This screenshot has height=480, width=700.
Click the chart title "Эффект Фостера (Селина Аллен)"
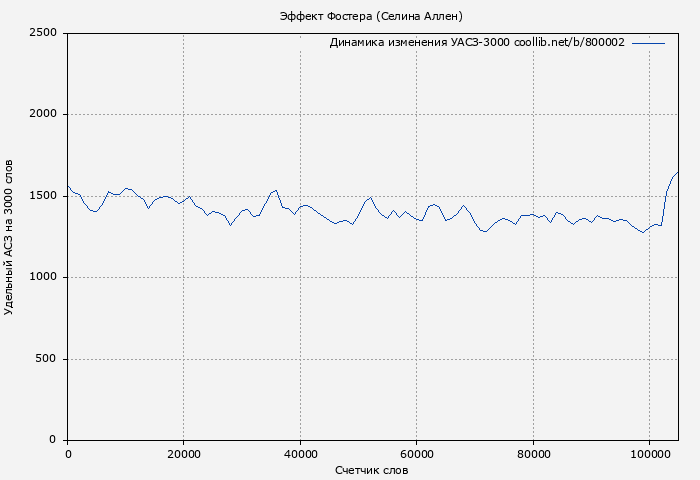pos(371,16)
